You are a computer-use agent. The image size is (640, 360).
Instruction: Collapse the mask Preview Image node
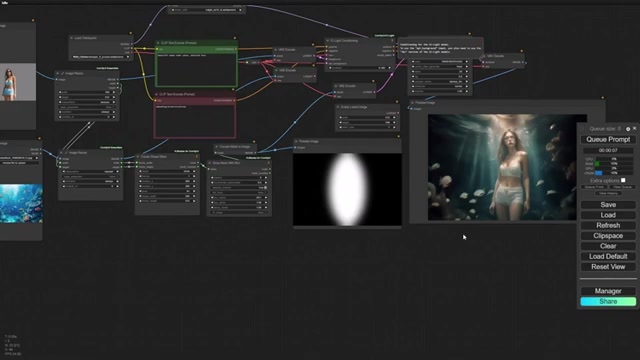coord(296,142)
